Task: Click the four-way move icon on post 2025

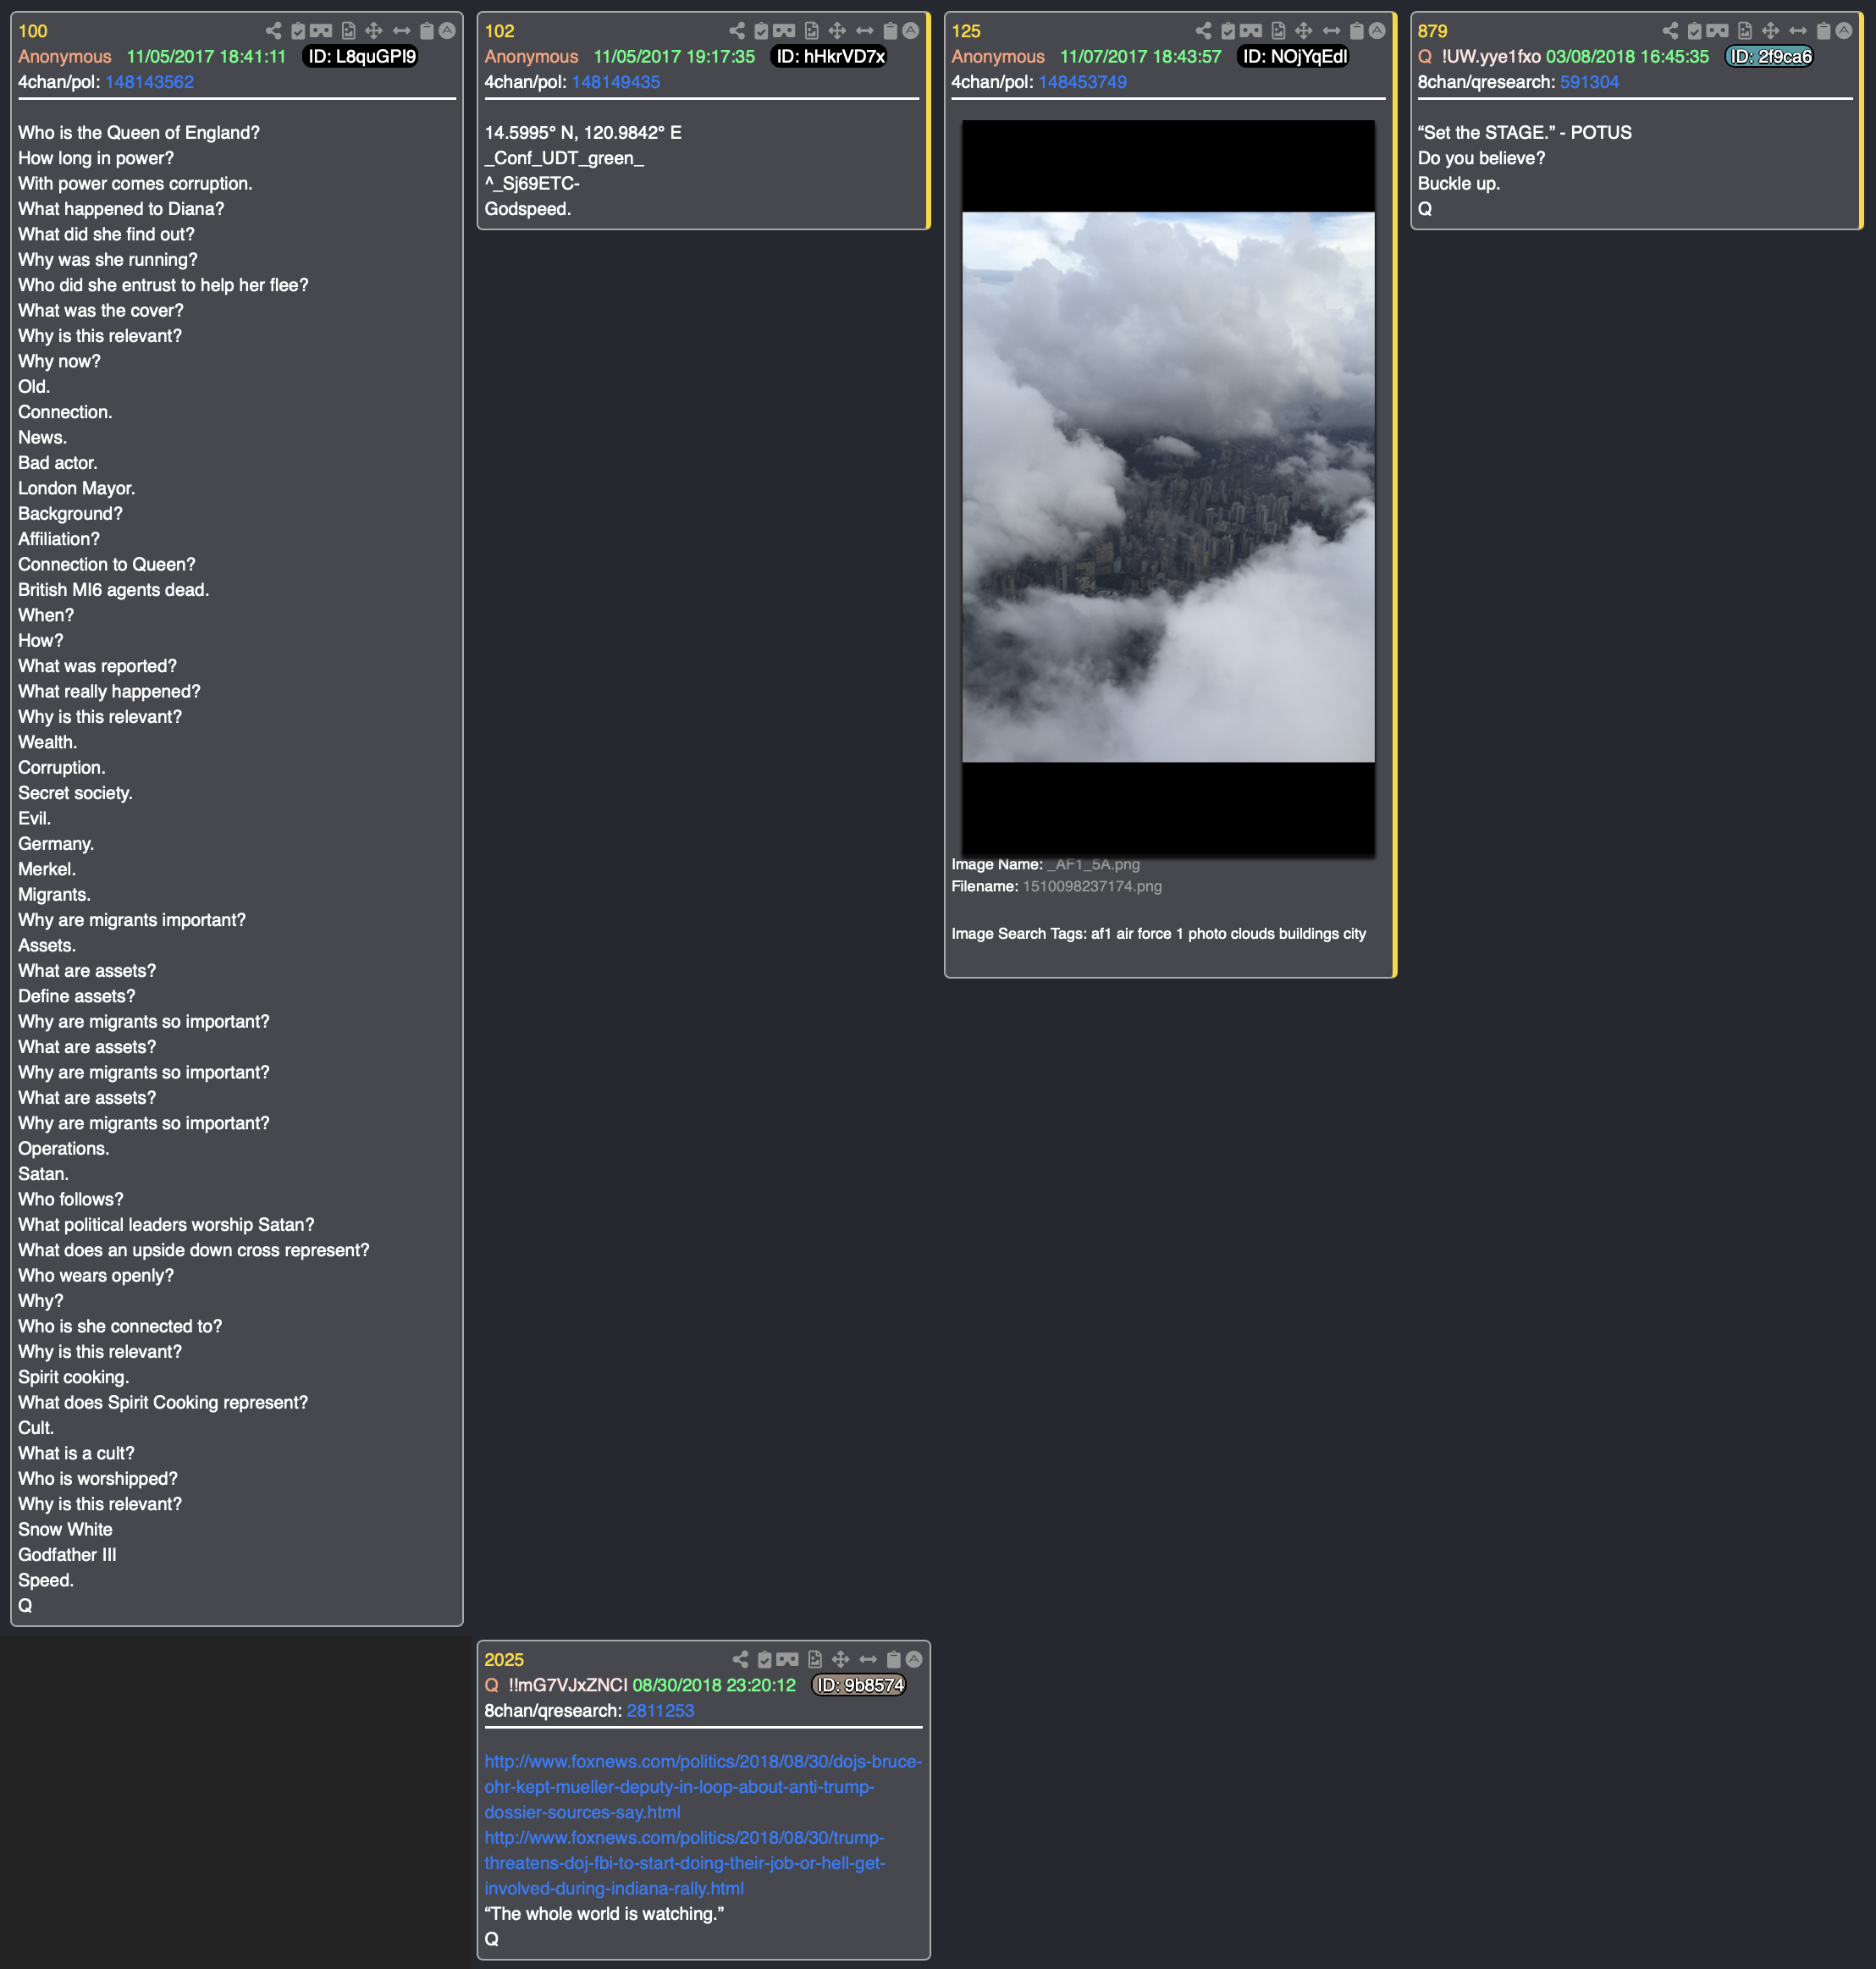Action: 841,1659
